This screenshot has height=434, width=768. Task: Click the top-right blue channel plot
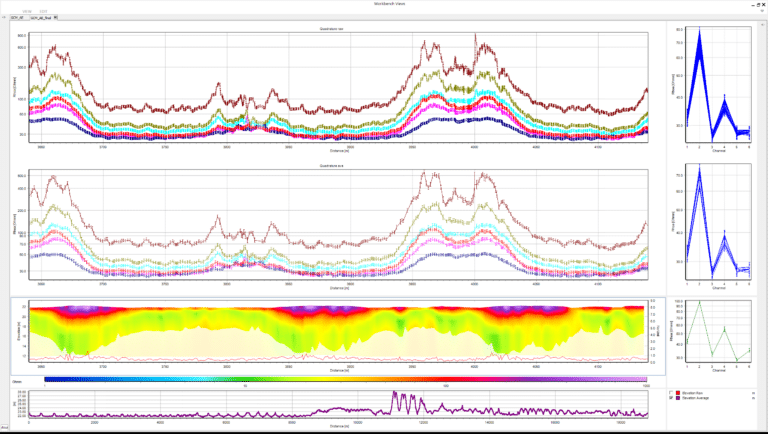tap(718, 85)
